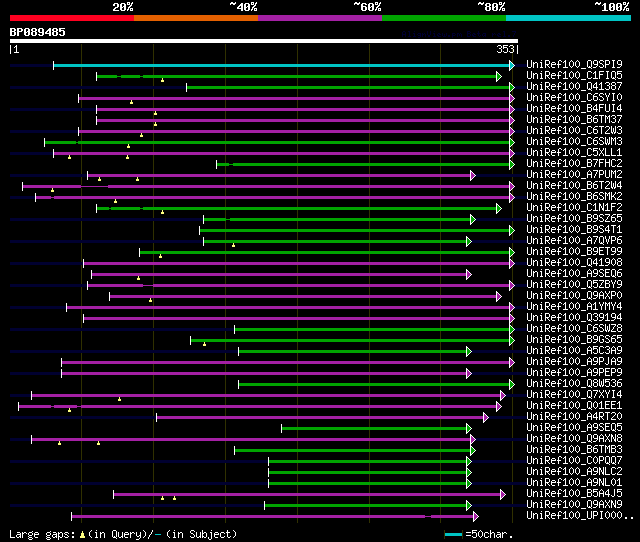Click the UniRef100_C6SWM3 label

point(574,142)
